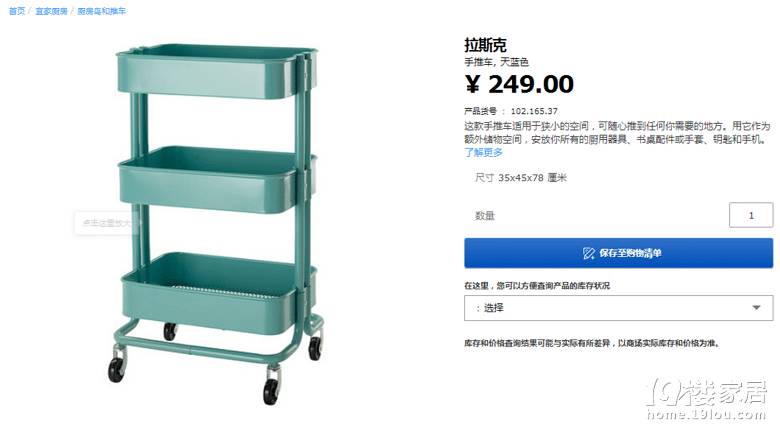Open the 选择 store selection dropdown

[x=618, y=308]
